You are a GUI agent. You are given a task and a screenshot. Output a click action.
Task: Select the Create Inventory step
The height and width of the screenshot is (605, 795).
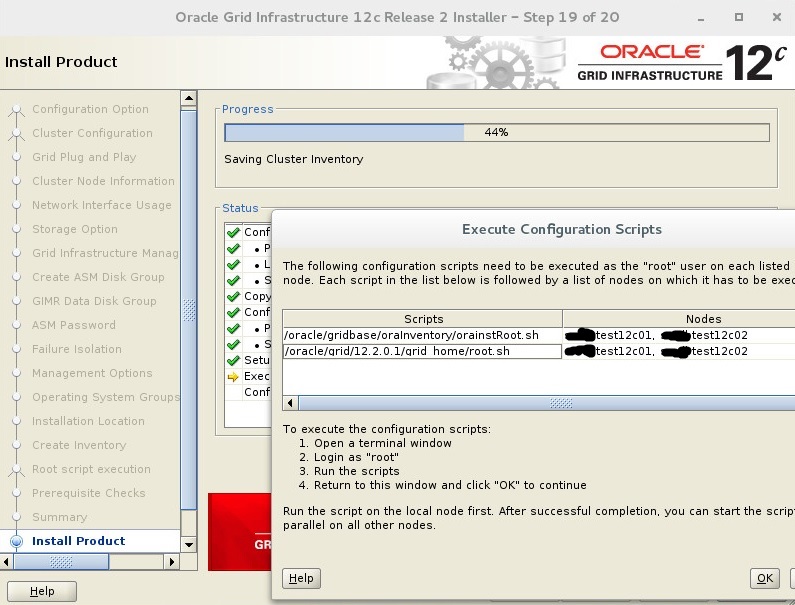tap(79, 445)
